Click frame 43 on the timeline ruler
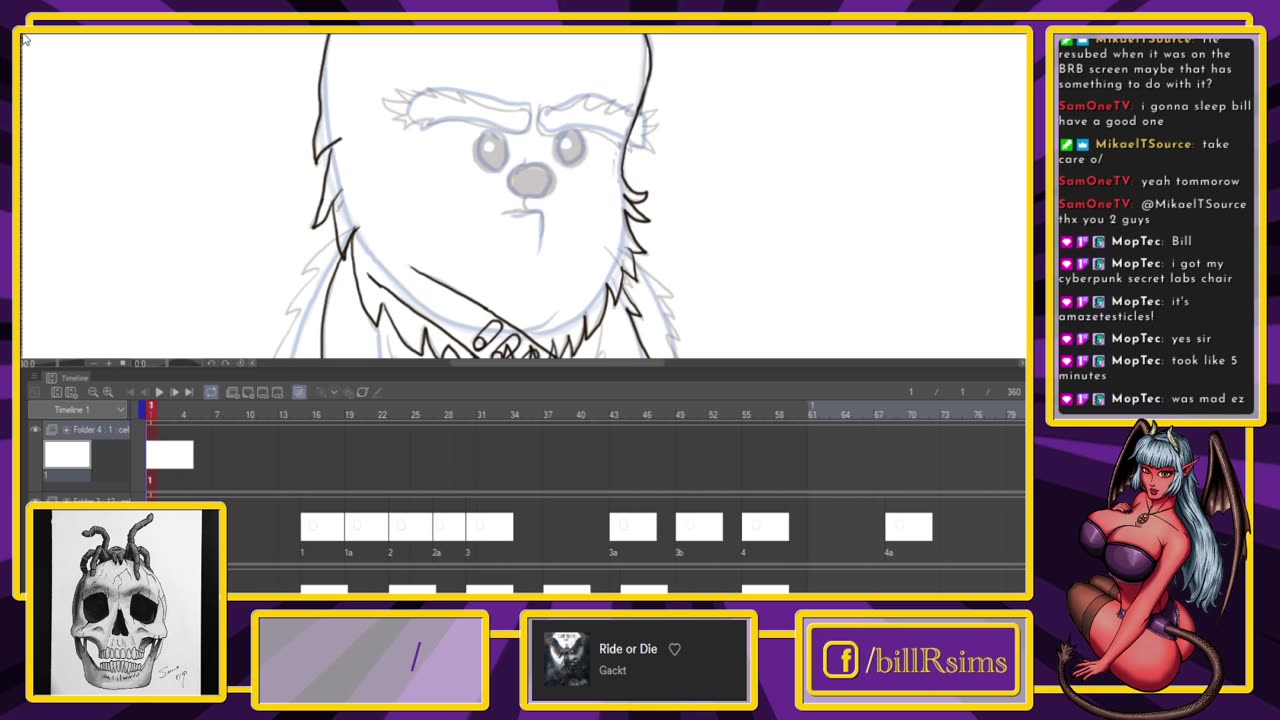This screenshot has height=720, width=1280. point(614,414)
